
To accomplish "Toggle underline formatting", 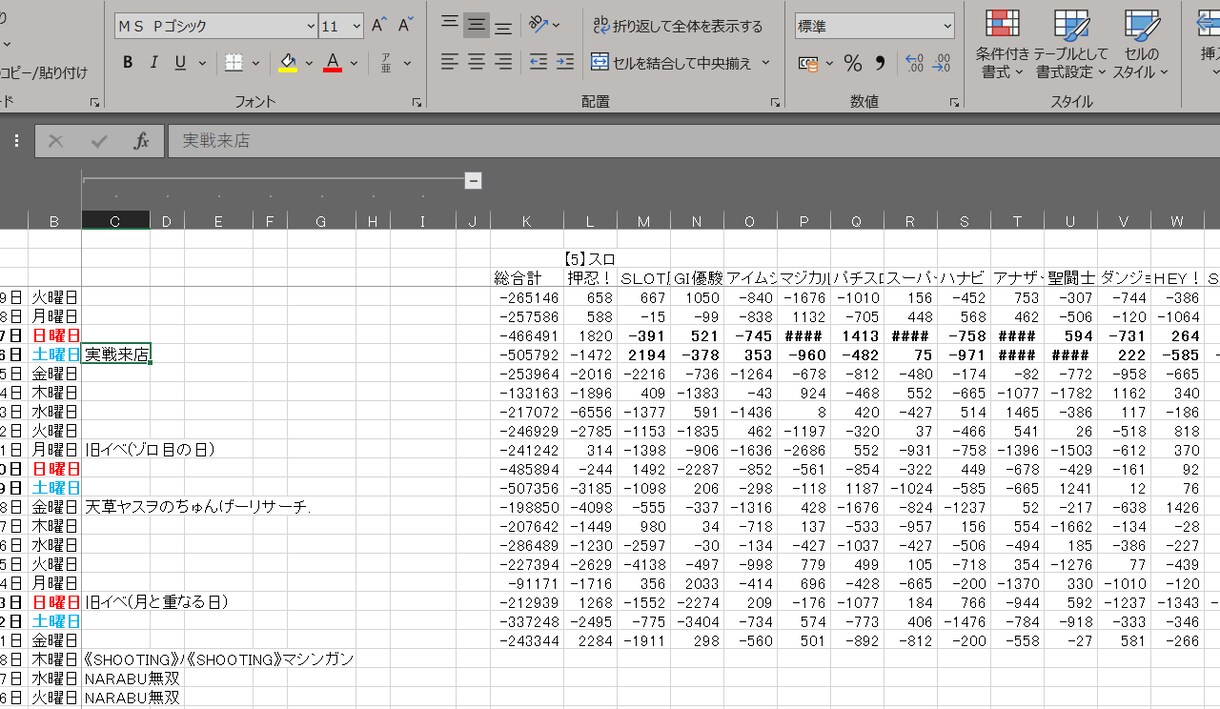I will pos(180,63).
